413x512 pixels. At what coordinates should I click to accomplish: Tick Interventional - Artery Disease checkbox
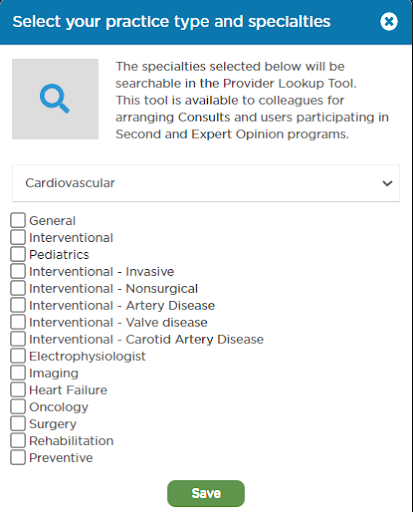(x=18, y=305)
